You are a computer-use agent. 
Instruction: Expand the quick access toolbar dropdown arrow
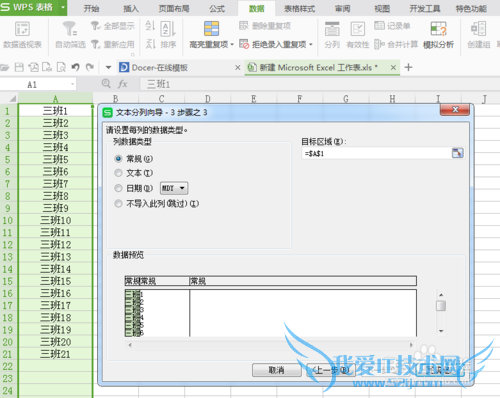click(x=108, y=67)
